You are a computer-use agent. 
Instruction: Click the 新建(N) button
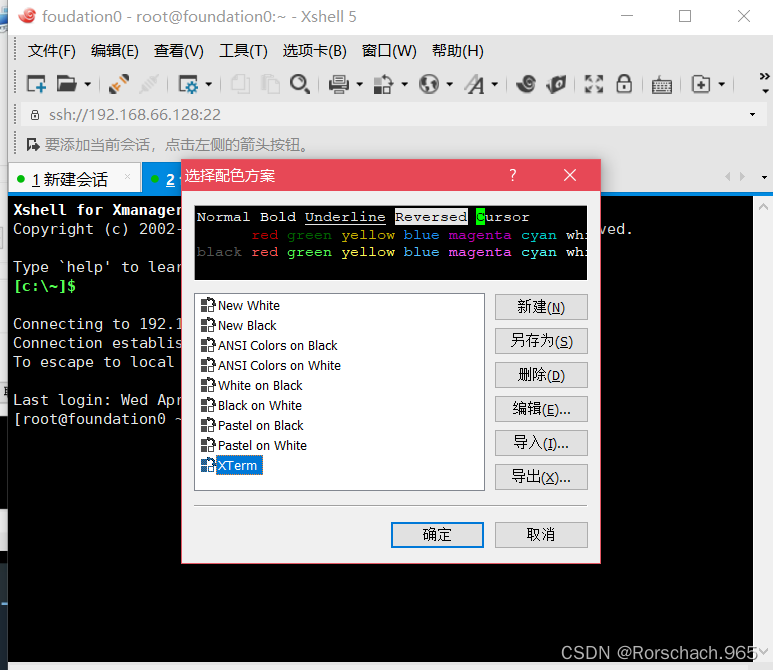(x=541, y=307)
